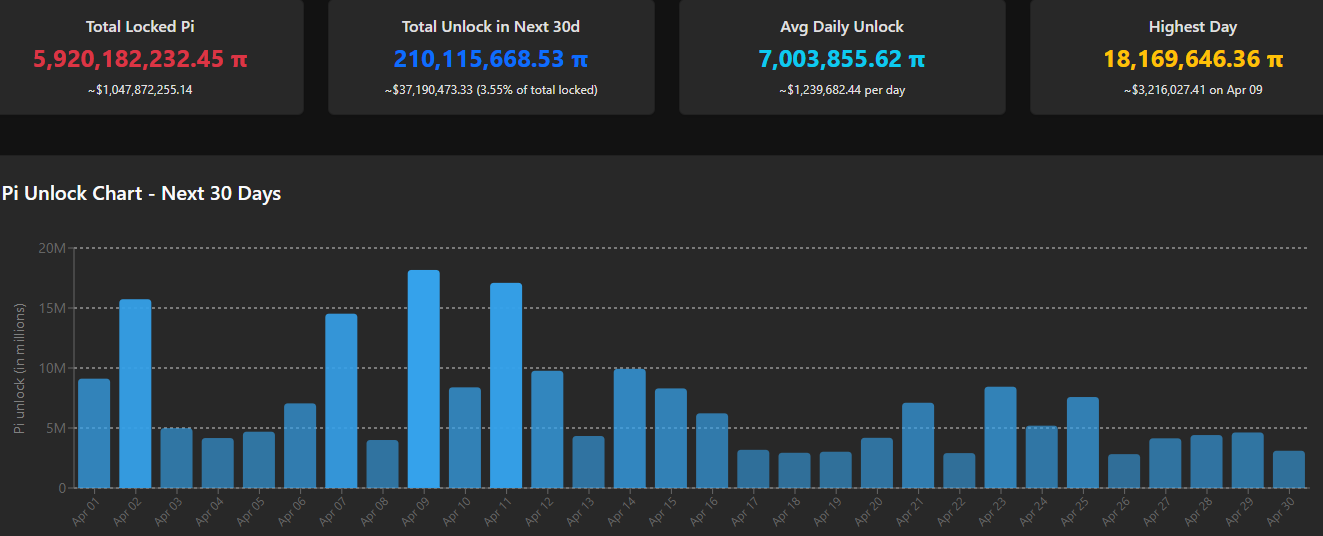Click the bar for Apr 14

coord(629,429)
